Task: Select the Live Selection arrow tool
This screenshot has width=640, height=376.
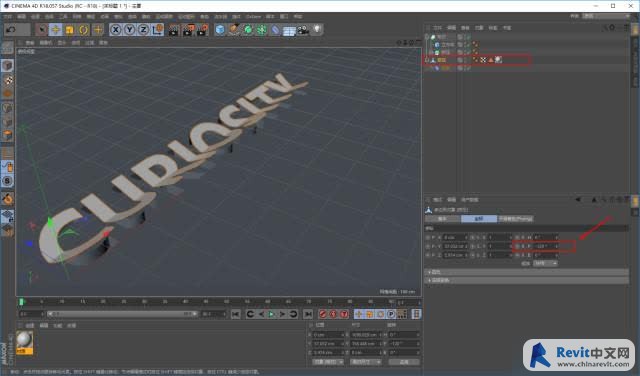Action: point(41,29)
